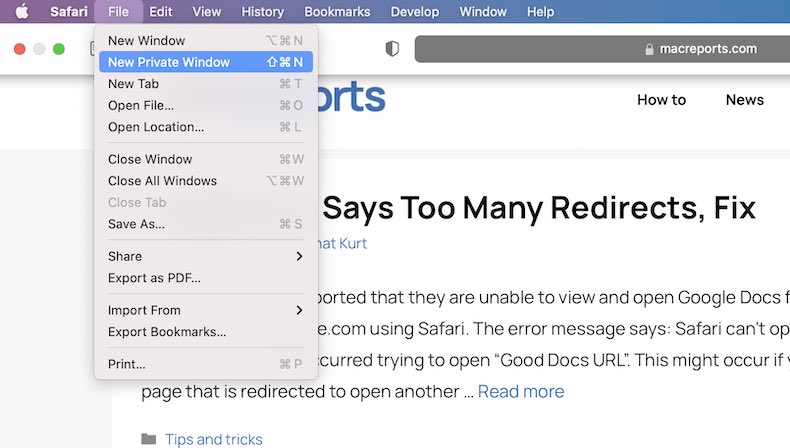Choose New Tab menu item

point(206,84)
